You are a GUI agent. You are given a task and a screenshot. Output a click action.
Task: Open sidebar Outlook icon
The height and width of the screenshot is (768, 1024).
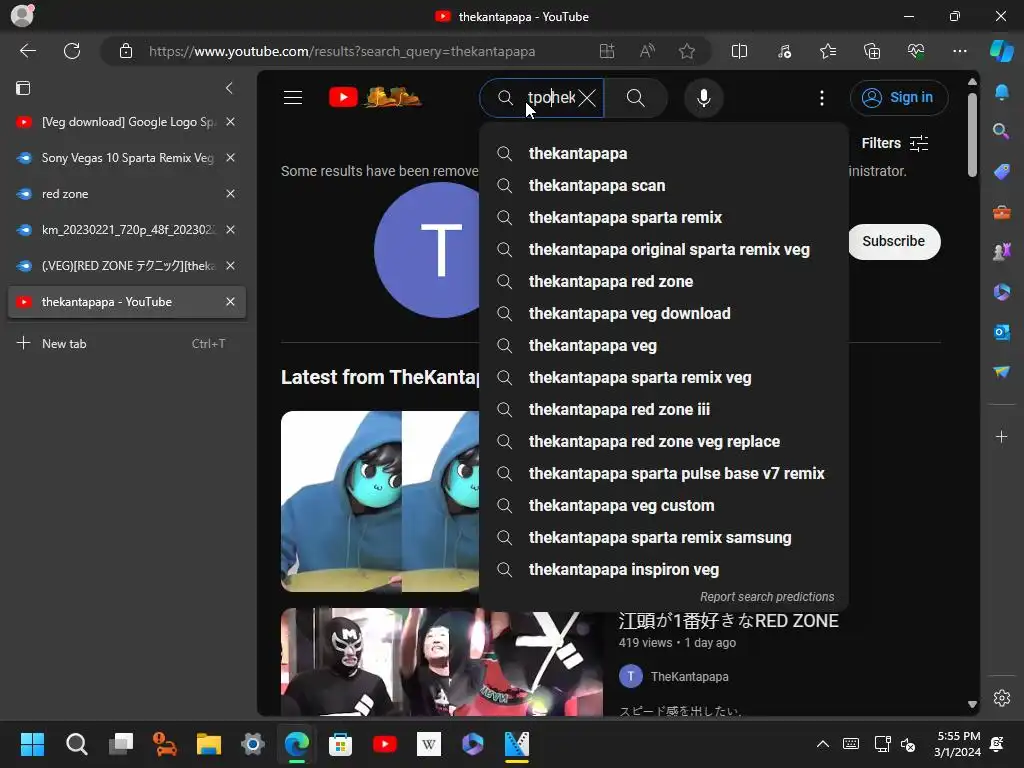click(x=1001, y=332)
